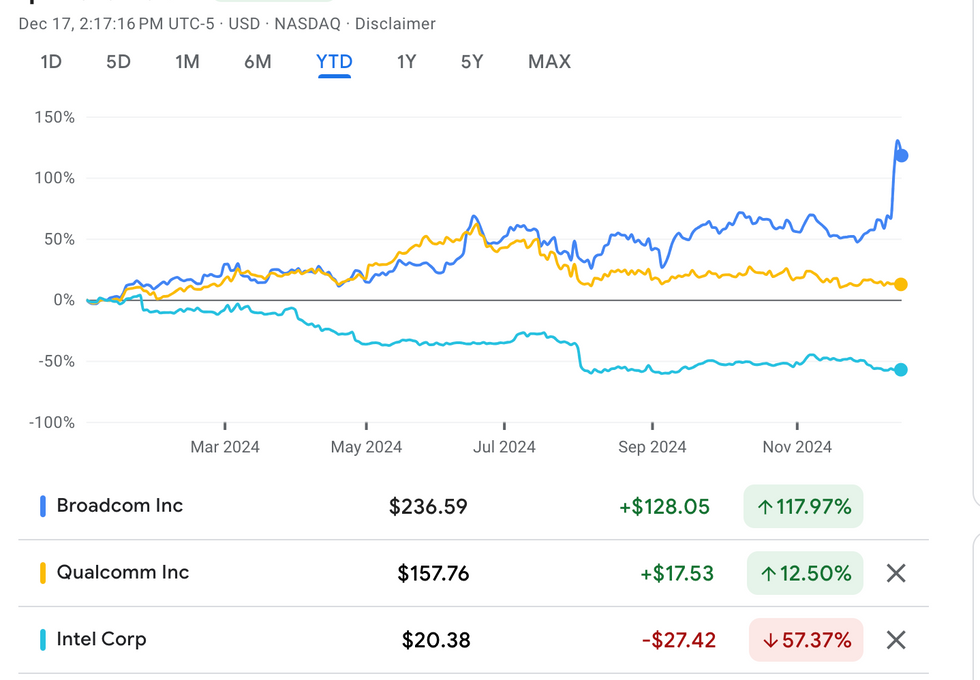The width and height of the screenshot is (980, 680).
Task: Click Intel's 57.37% decline badge
Action: (x=805, y=640)
